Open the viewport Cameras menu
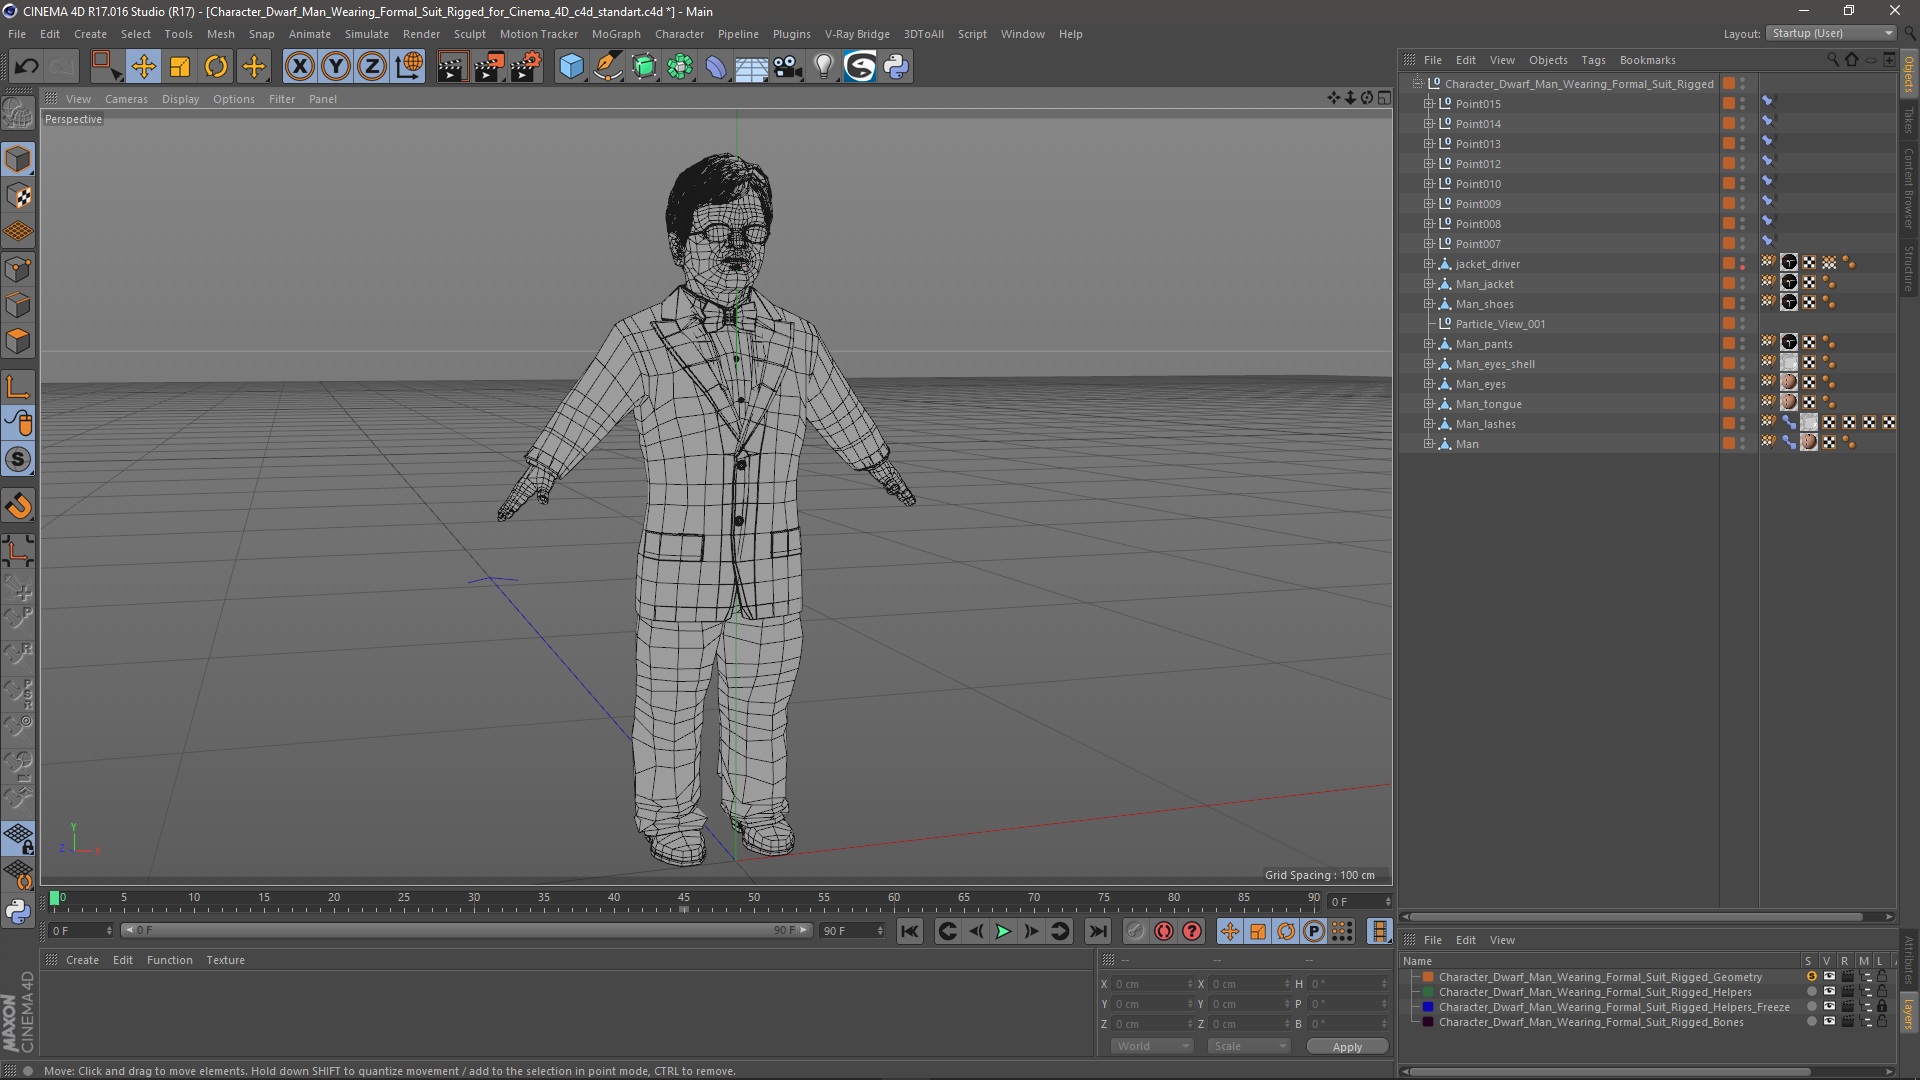Viewport: 1920px width, 1080px height. coord(126,99)
